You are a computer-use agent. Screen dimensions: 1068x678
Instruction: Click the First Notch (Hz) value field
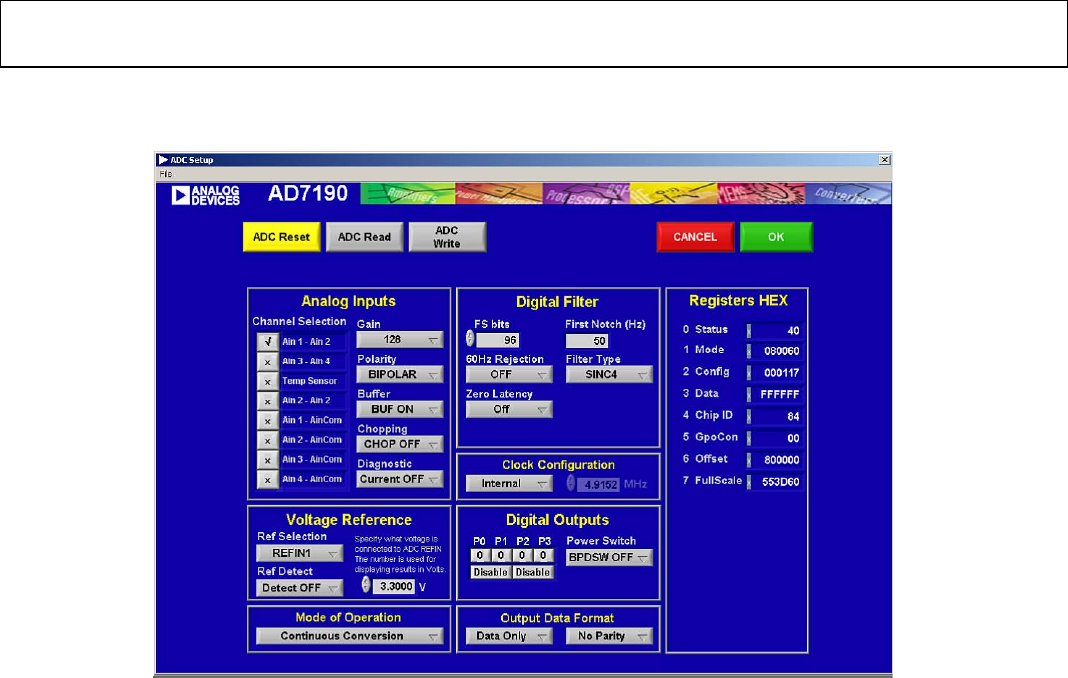587,341
